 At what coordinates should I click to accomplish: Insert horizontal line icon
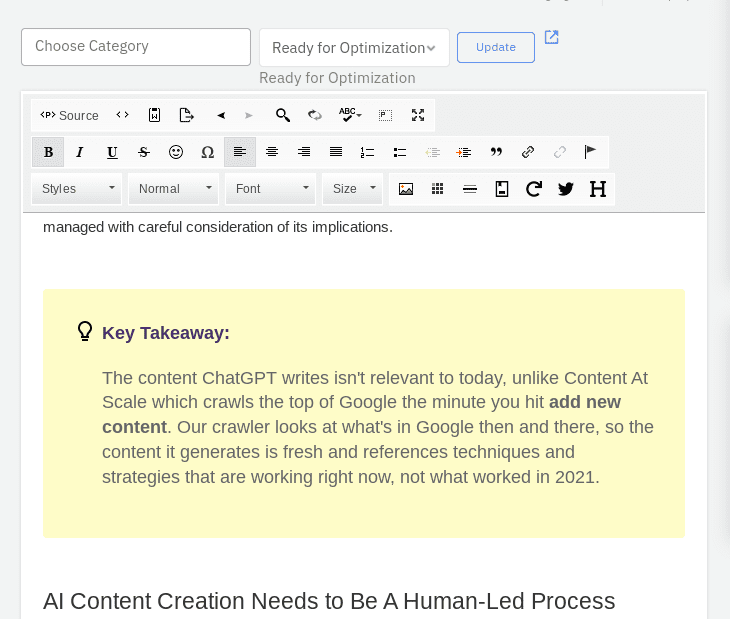470,189
